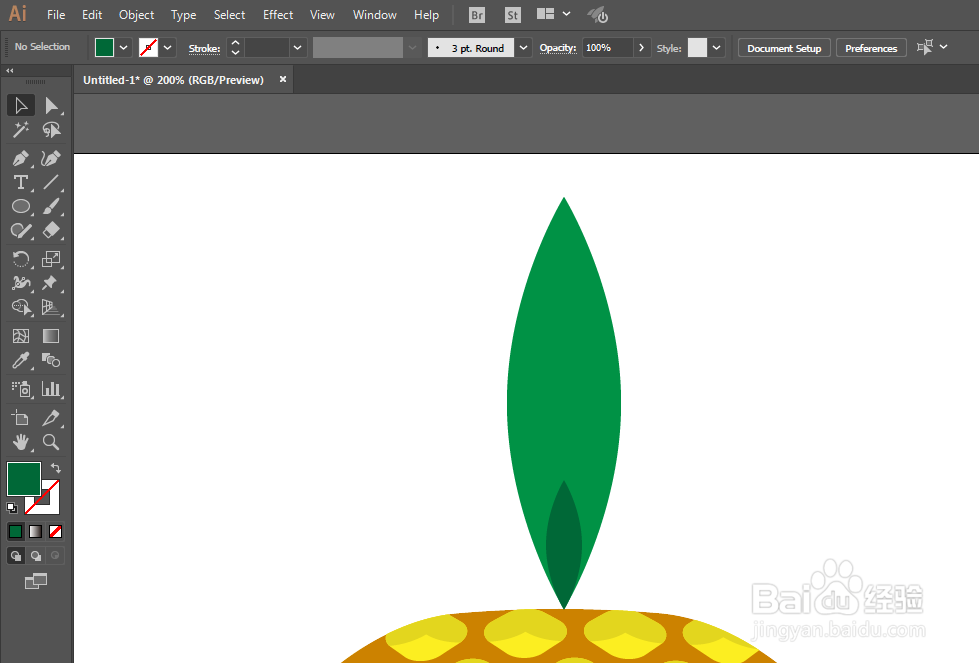Click the green Fill swatch in the toolbar
Screen dimensions: 979x663
point(23,479)
